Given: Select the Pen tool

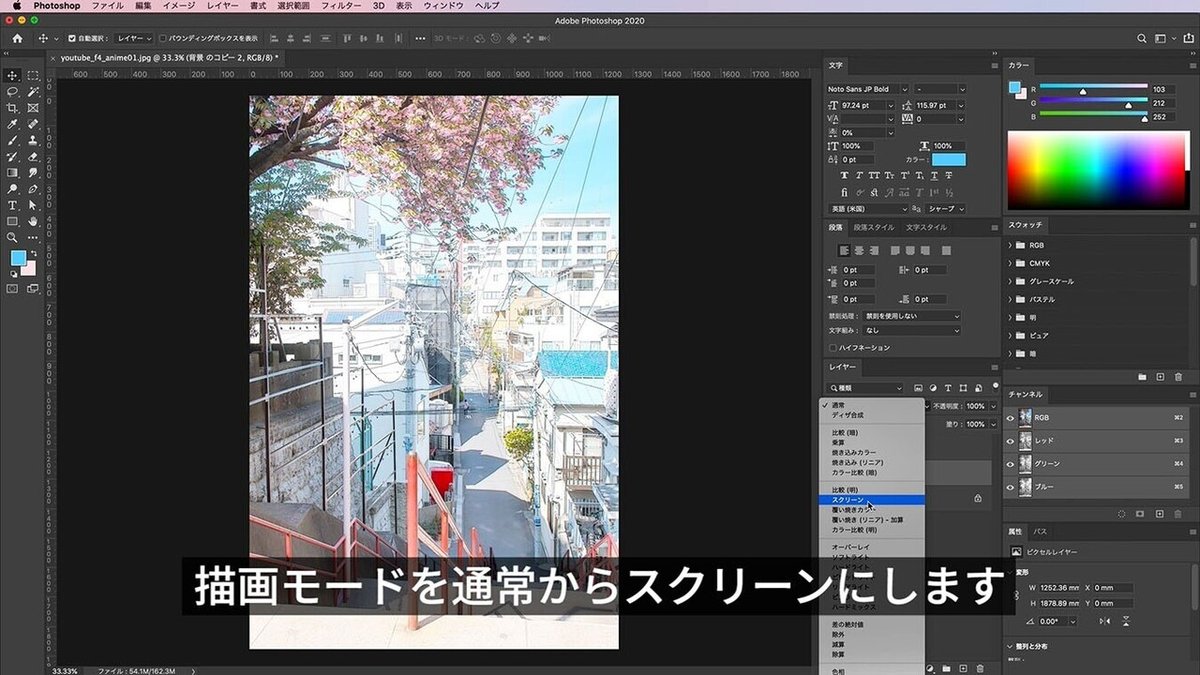Looking at the screenshot, I should pyautogui.click(x=33, y=188).
